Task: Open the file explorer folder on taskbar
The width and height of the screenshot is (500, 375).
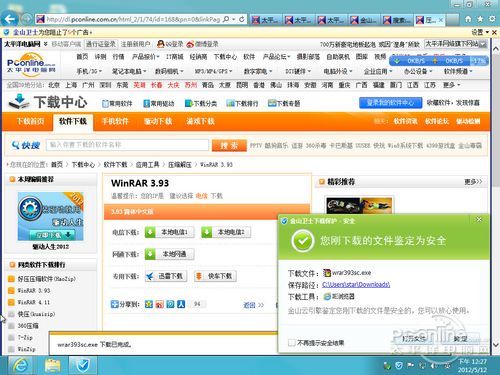Action: (x=52, y=366)
